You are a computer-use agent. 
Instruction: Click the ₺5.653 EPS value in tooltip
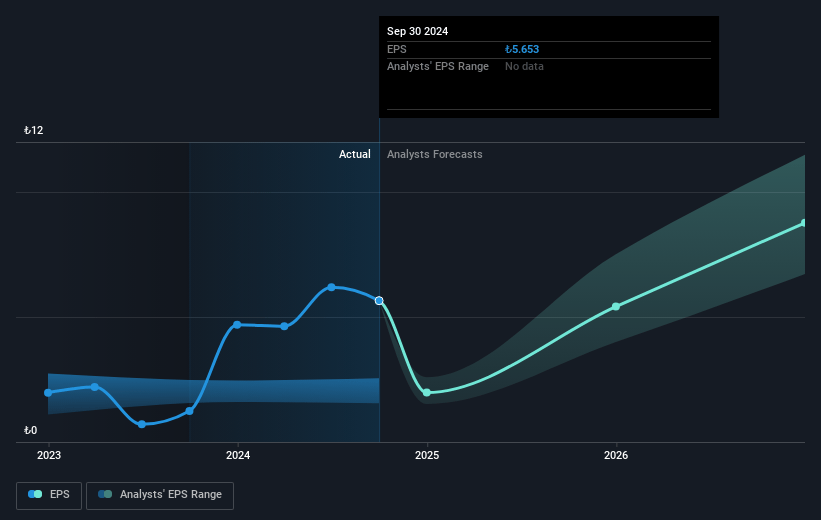pyautogui.click(x=522, y=49)
